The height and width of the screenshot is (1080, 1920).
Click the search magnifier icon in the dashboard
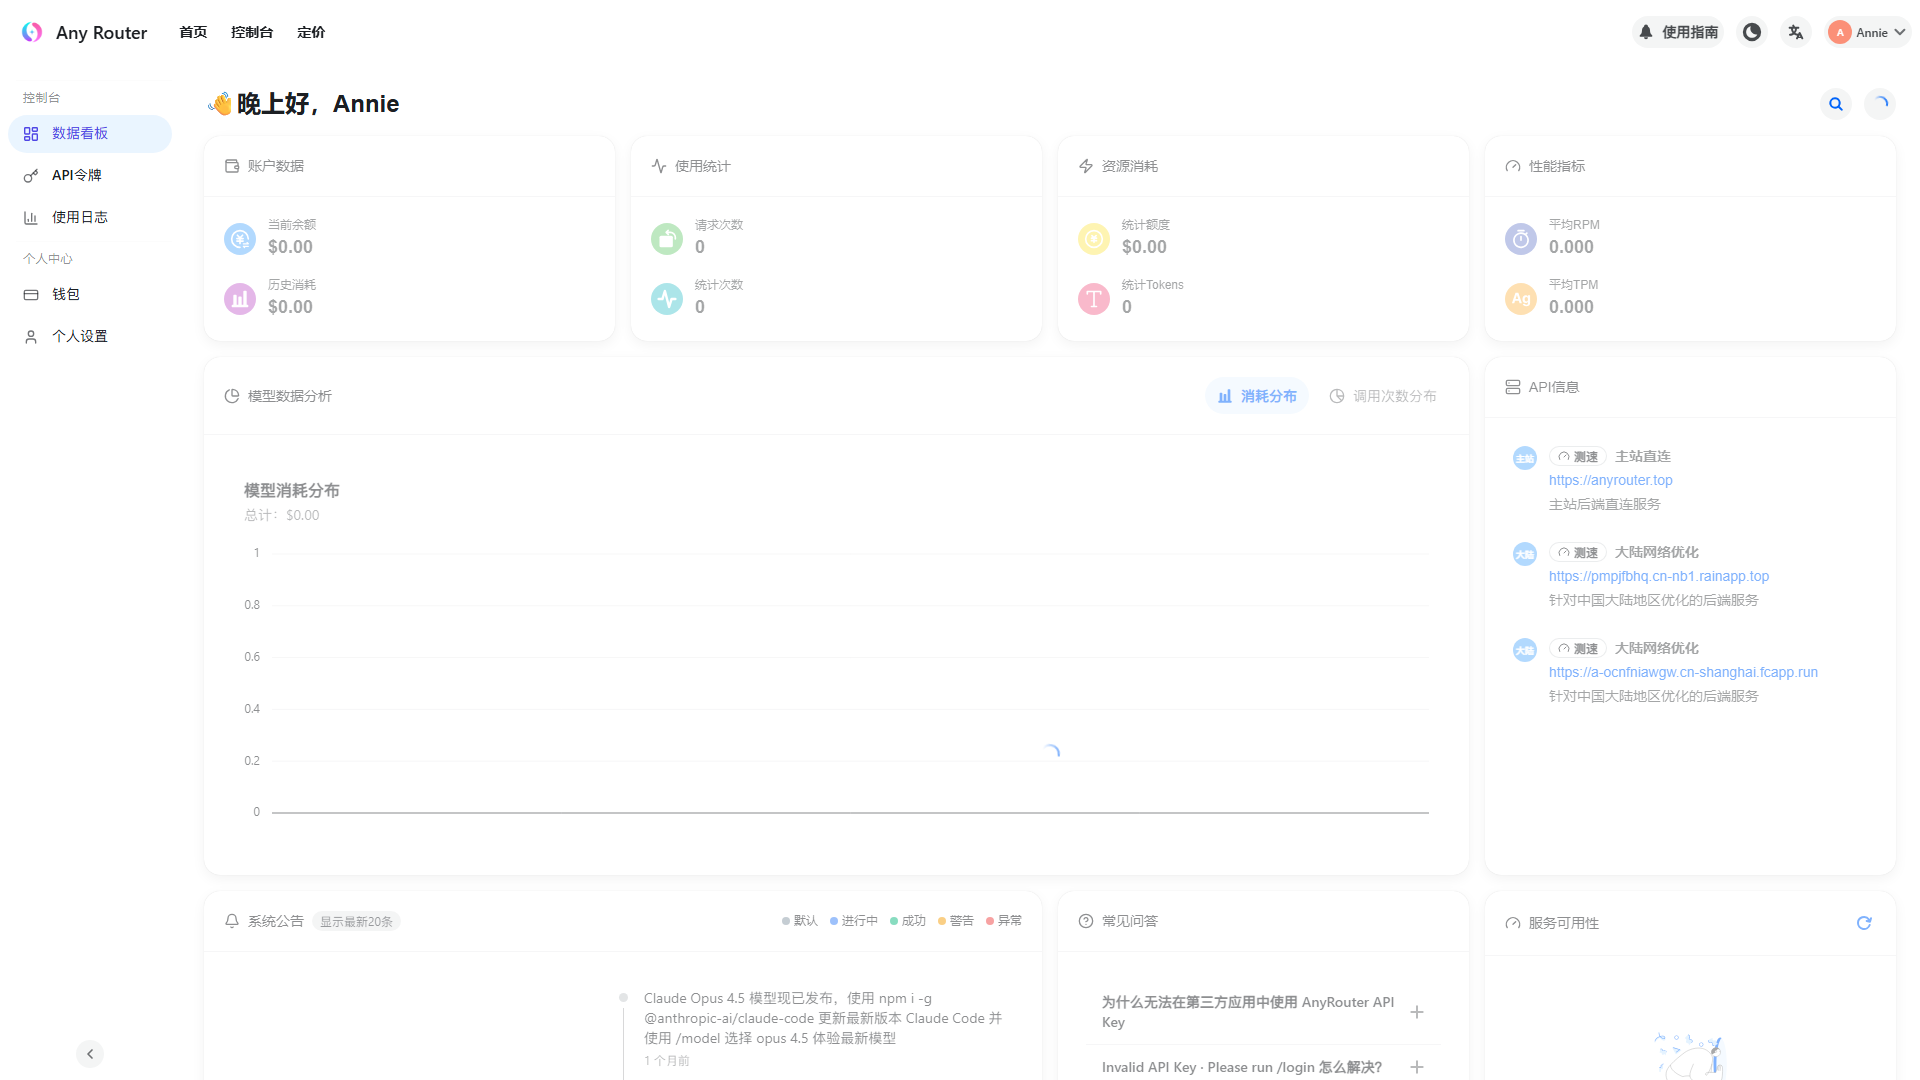point(1835,104)
